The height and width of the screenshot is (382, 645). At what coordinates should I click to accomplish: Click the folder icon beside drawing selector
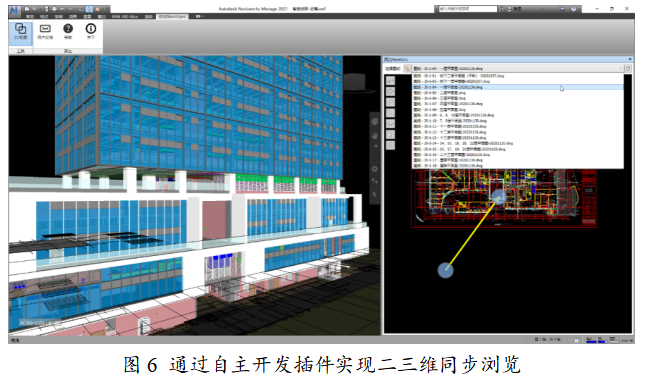tap(407, 69)
